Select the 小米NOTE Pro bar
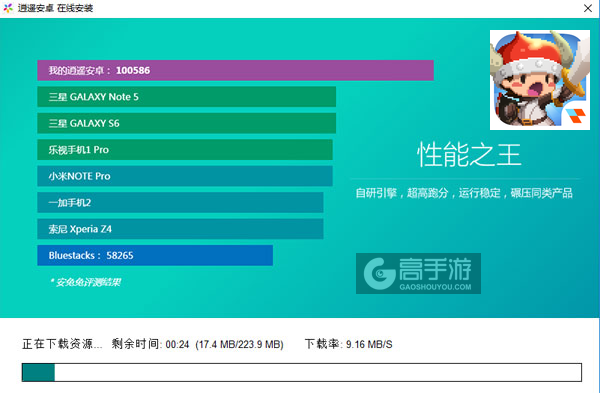The height and width of the screenshot is (393, 600). (x=185, y=176)
